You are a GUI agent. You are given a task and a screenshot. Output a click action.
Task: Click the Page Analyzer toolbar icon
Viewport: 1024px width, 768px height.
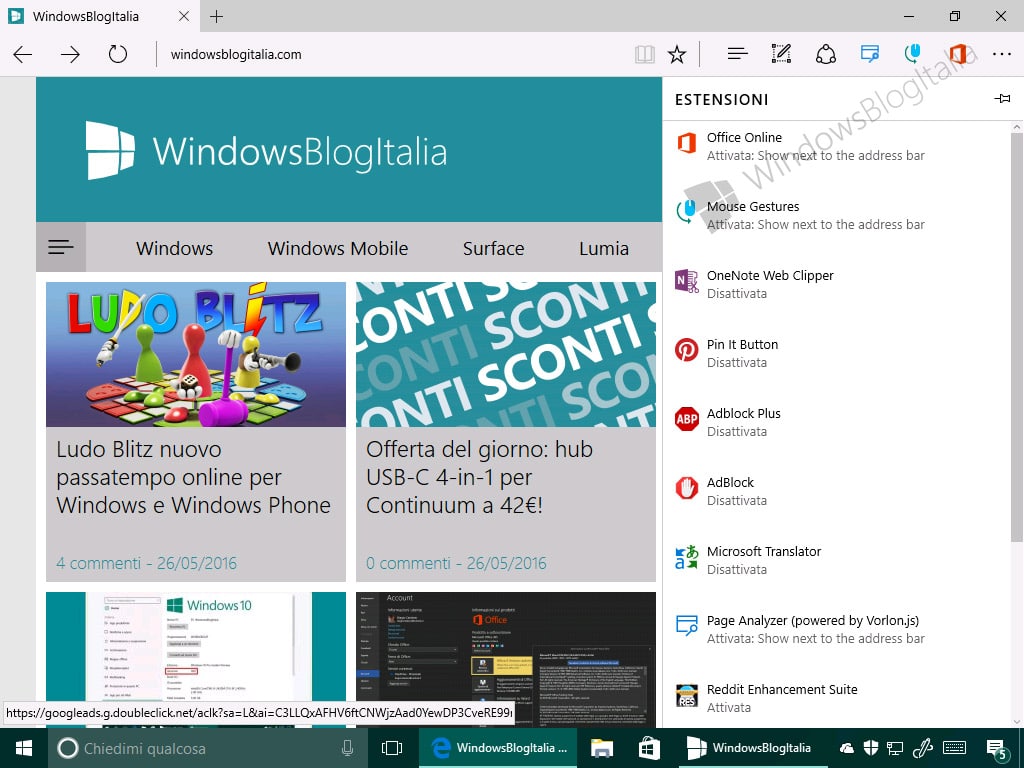(x=870, y=54)
